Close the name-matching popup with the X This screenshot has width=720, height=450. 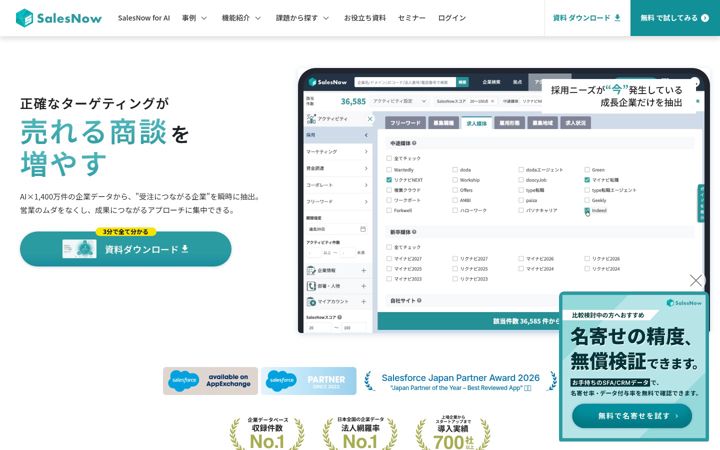[696, 281]
